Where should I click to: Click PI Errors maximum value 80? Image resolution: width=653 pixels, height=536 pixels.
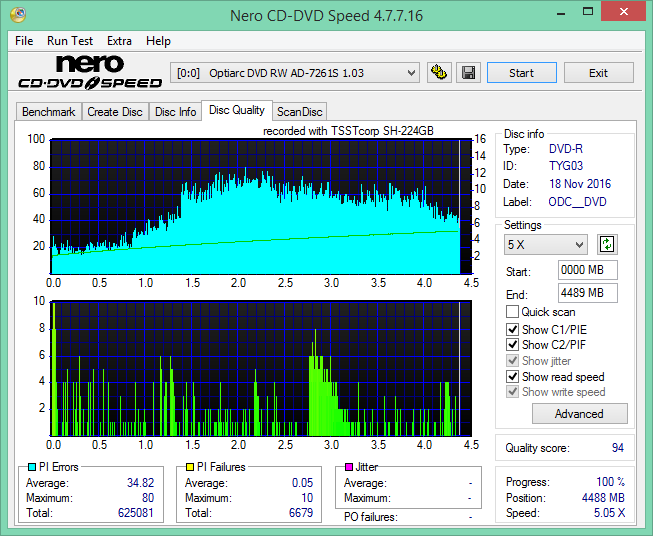(x=148, y=498)
